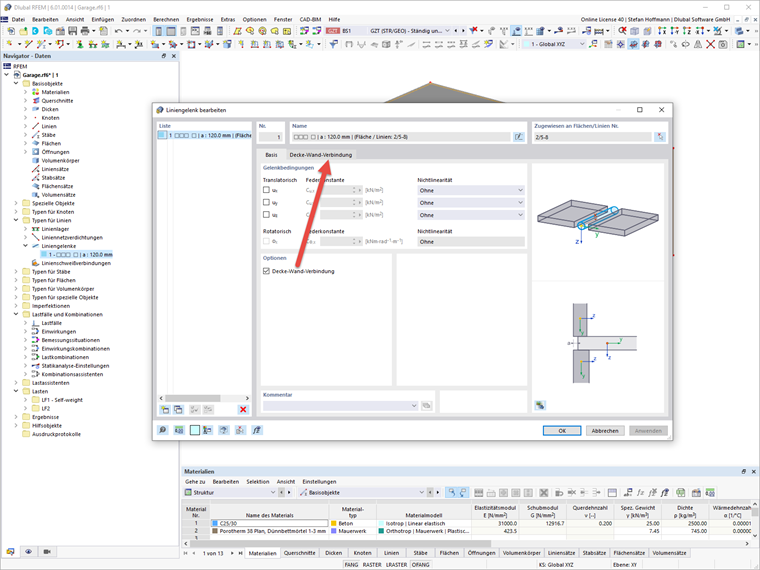Click the pick-in-graphic icon beside assigned lines field
760x570 pixels.
click(x=660, y=137)
